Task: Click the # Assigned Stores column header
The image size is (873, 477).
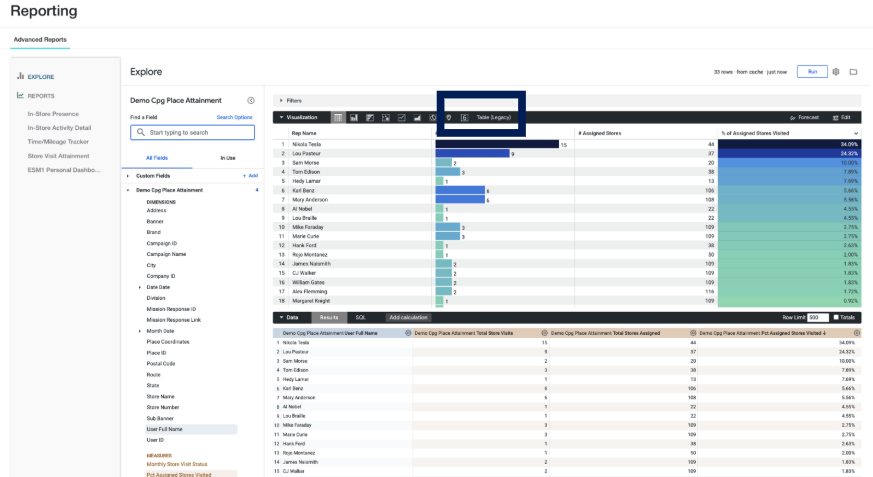Action: 600,134
